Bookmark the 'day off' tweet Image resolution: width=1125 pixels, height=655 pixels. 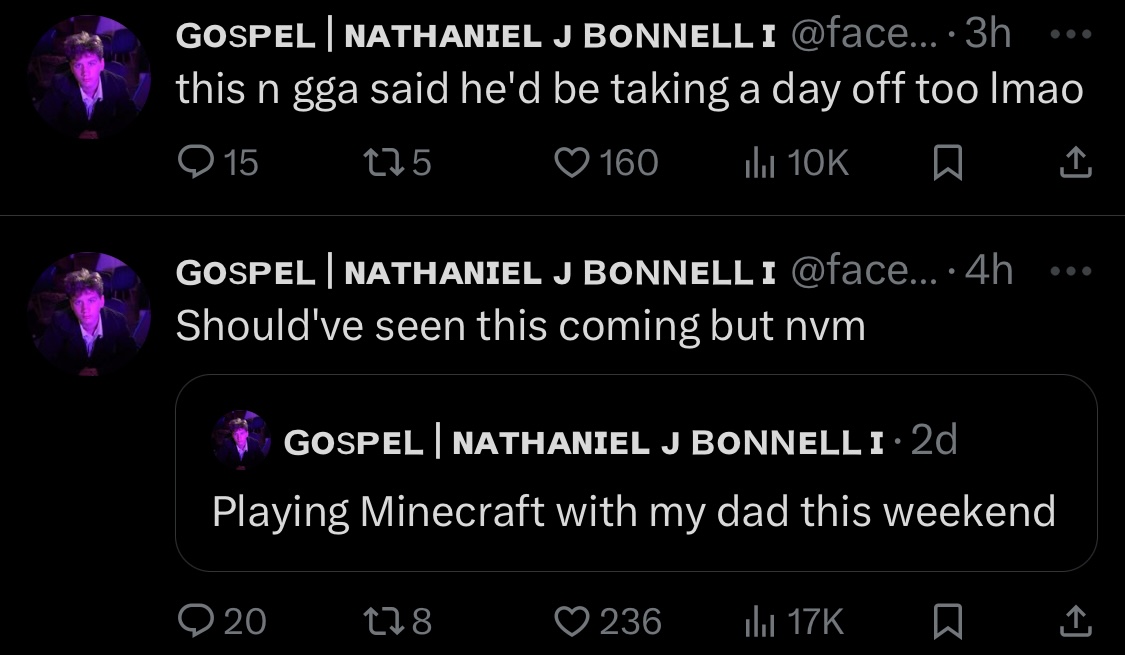coord(945,163)
